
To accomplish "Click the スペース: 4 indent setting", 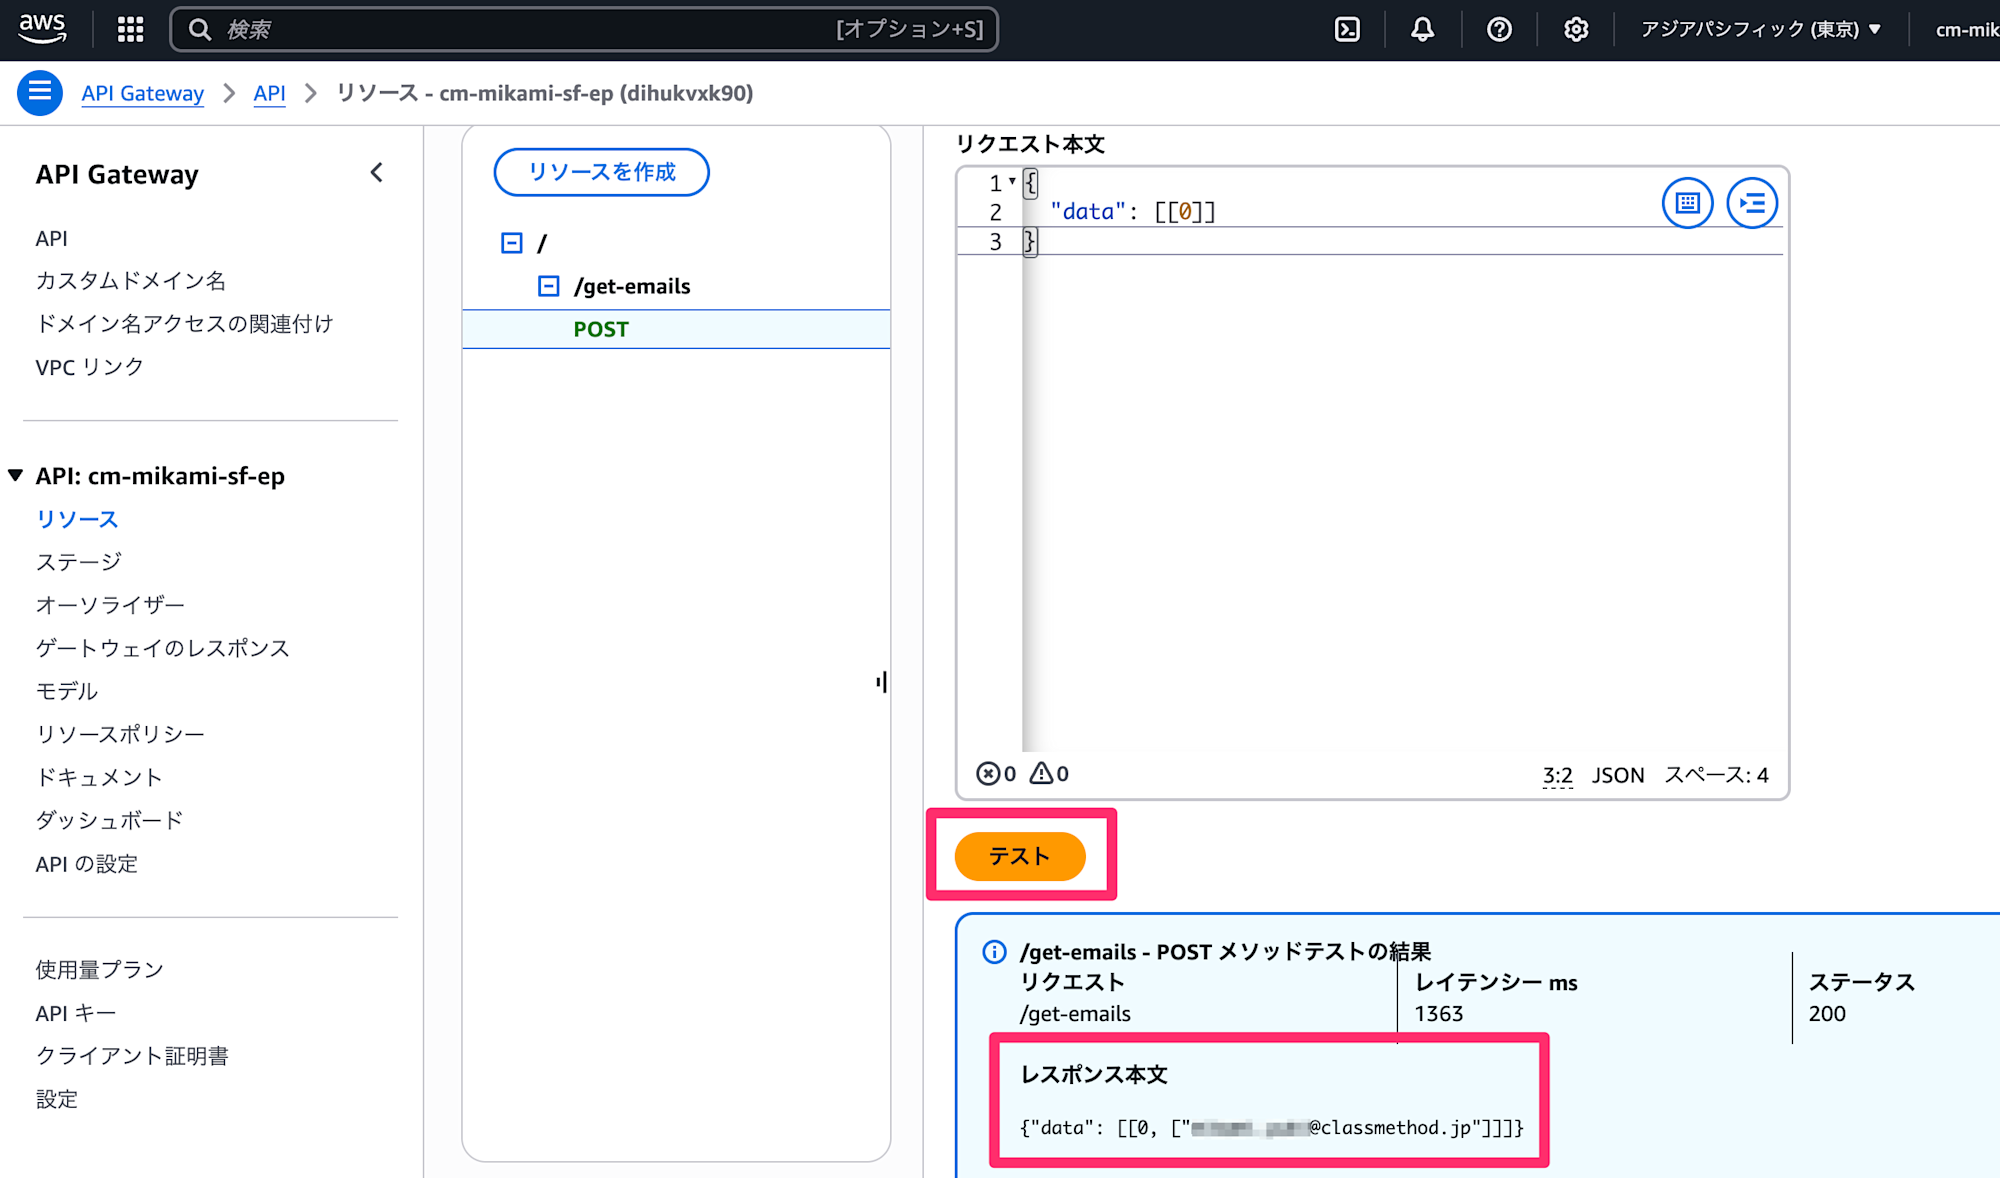I will coord(1716,775).
